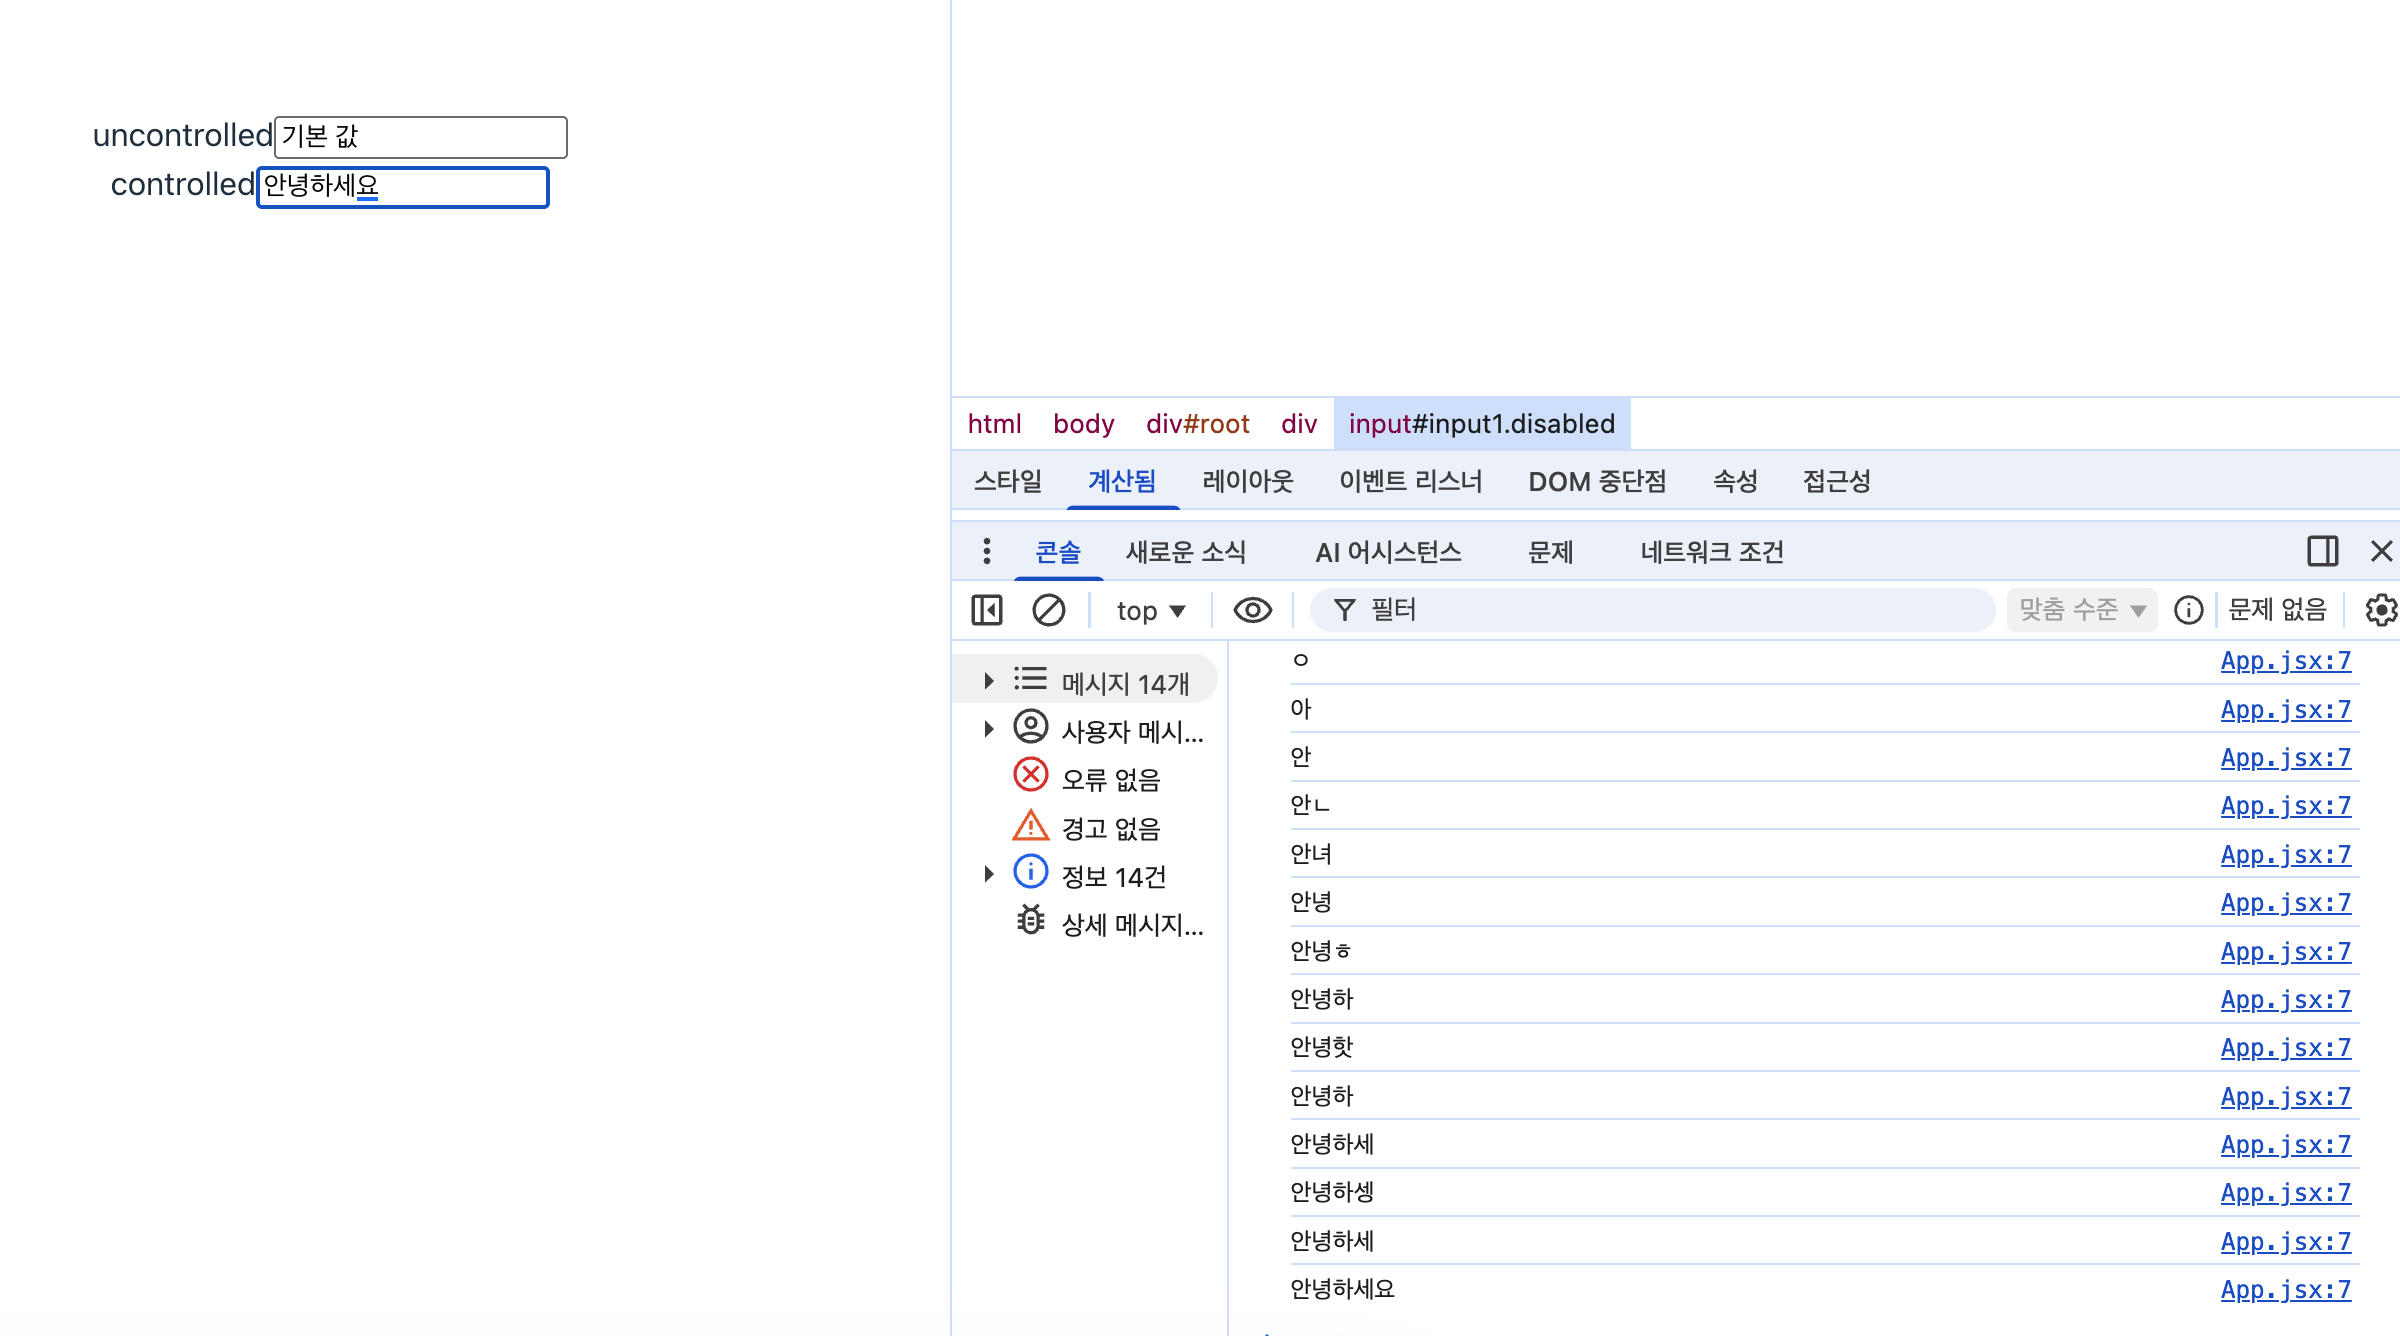Toggle live expression eye icon
Viewport: 2400px width, 1336px height.
[x=1252, y=610]
